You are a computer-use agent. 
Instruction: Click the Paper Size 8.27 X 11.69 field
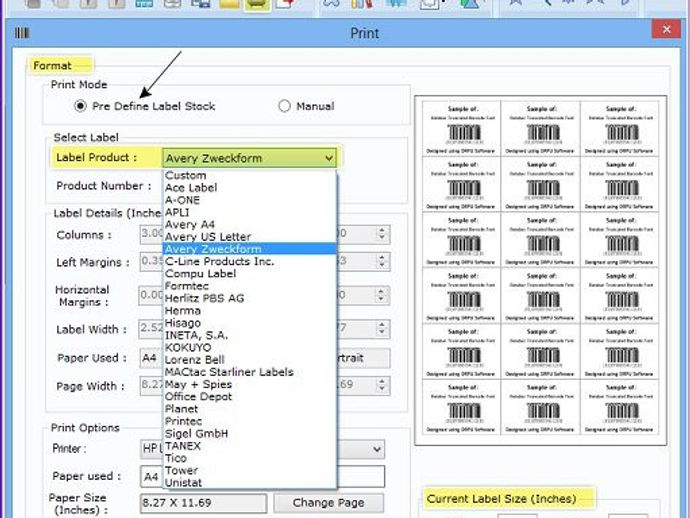203,503
